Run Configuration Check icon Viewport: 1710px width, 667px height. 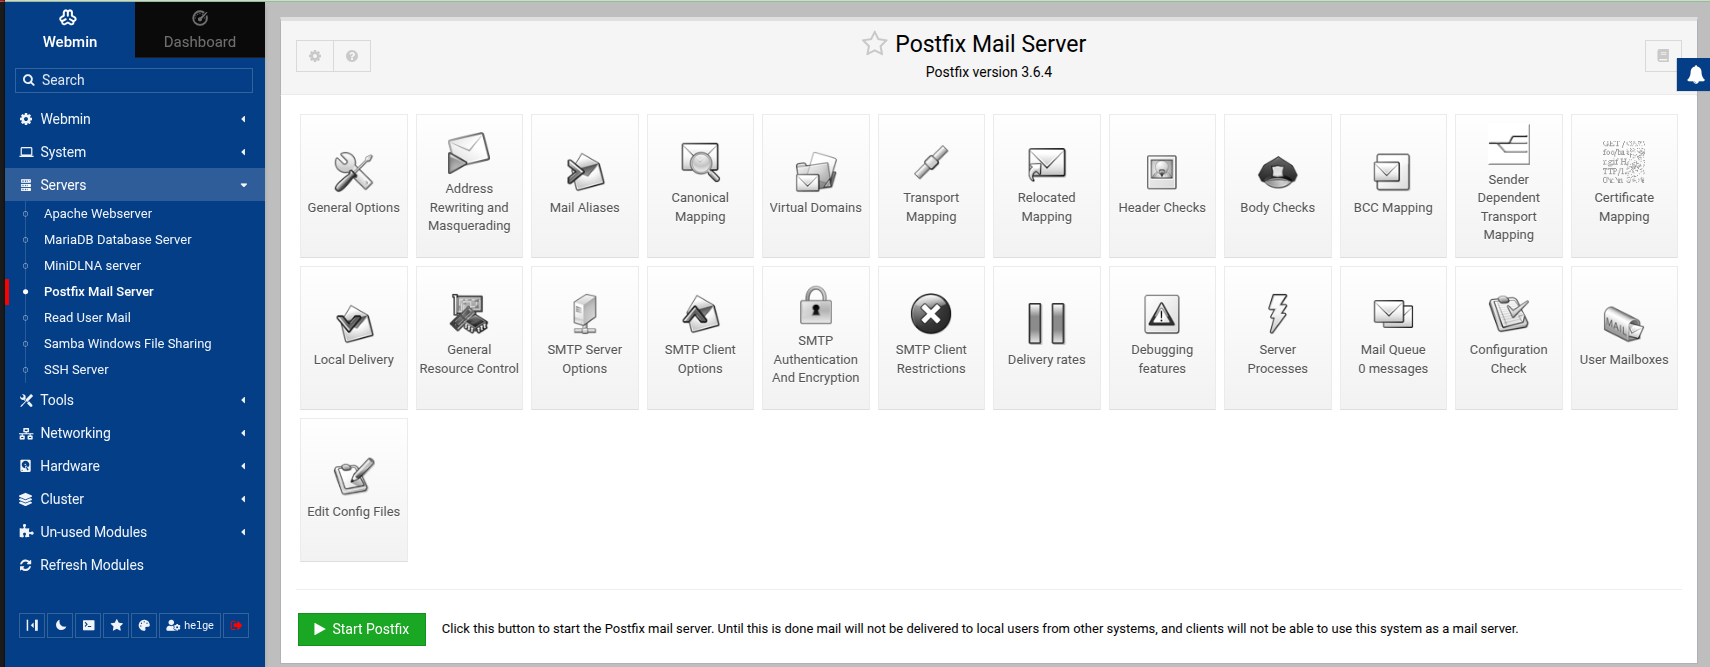1508,337
